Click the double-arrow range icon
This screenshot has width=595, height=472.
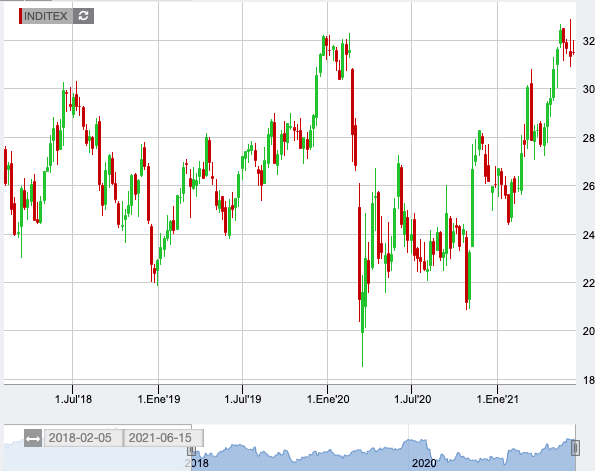tap(33, 439)
